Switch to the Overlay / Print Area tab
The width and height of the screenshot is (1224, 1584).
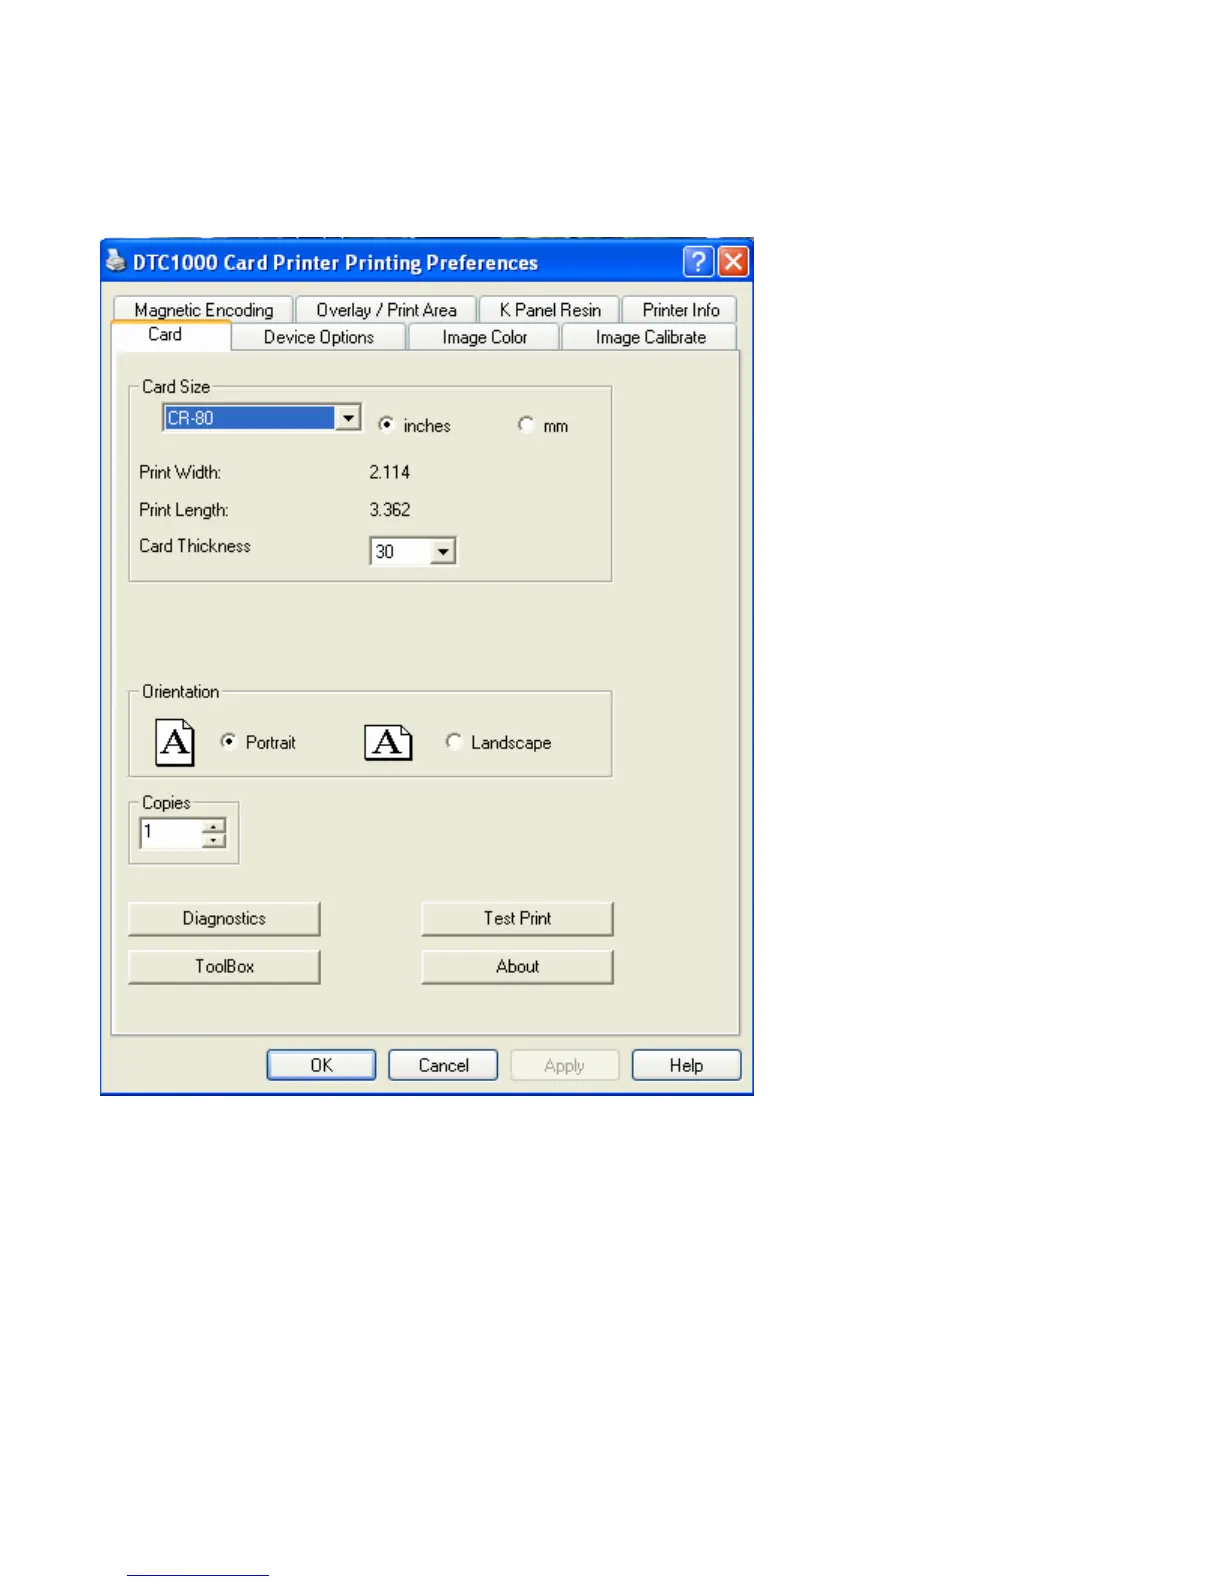pos(386,310)
